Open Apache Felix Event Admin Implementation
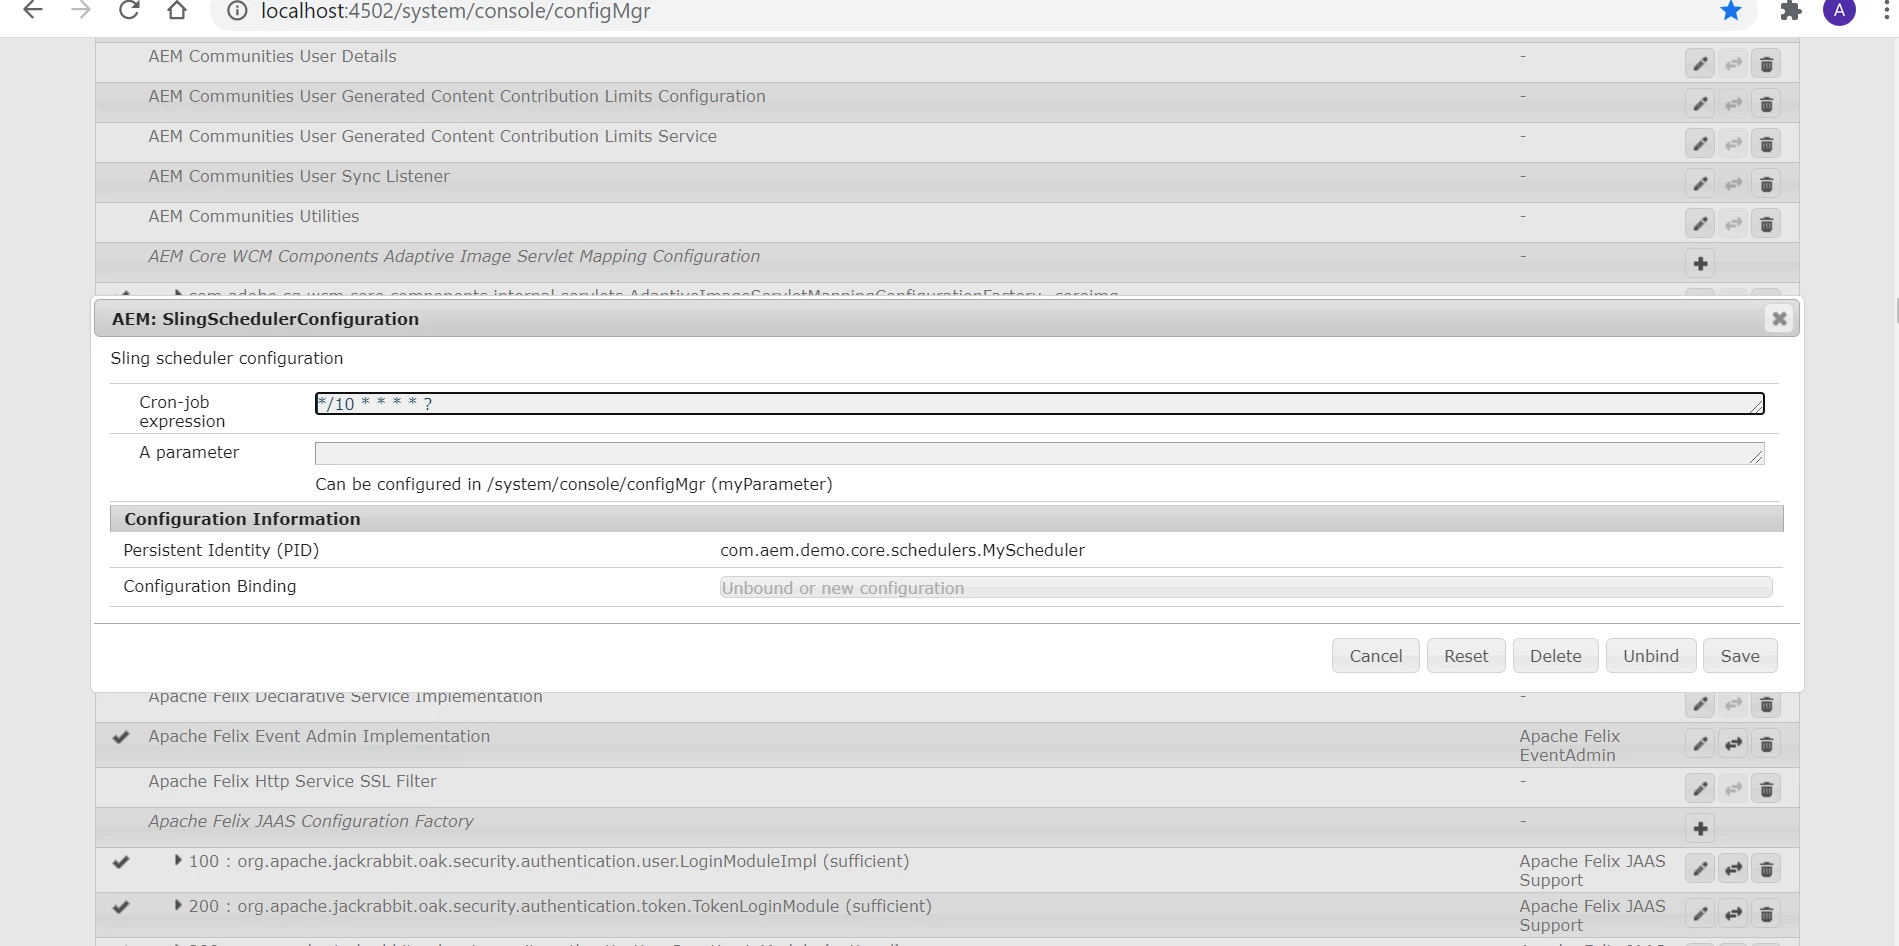 point(319,736)
